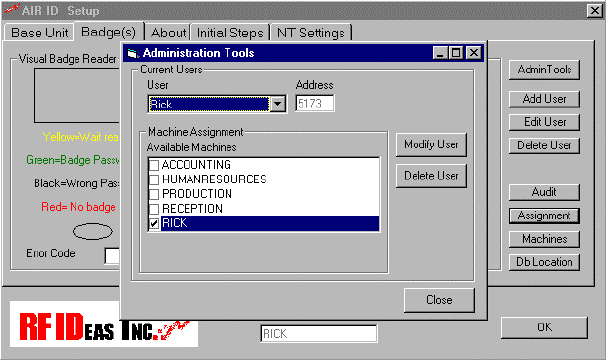Select the ACCOUNTING list row text

tap(196, 165)
